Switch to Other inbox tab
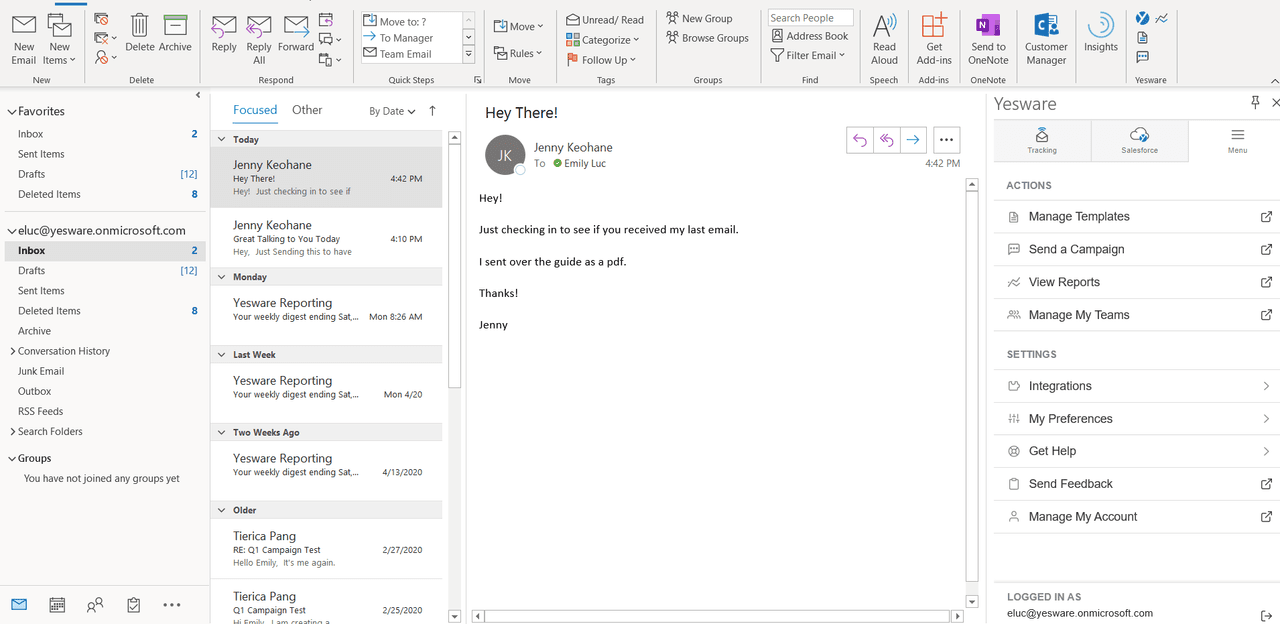 coord(307,110)
